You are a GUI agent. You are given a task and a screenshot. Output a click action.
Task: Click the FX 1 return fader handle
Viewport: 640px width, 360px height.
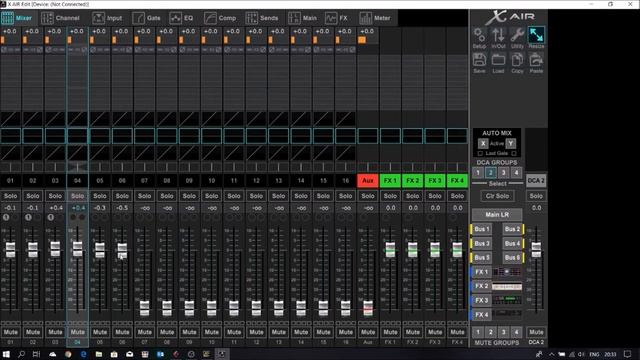(x=390, y=249)
